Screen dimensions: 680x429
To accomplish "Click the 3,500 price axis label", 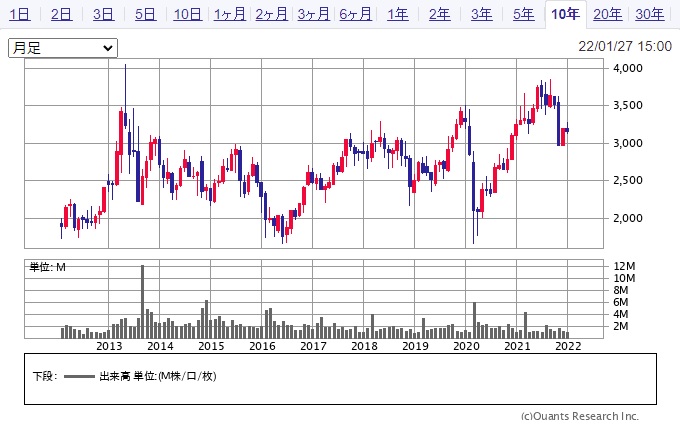I will [627, 105].
